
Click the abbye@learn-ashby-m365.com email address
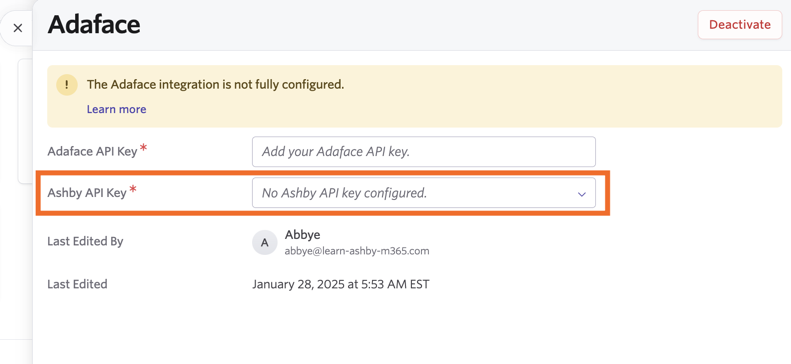[x=357, y=251]
